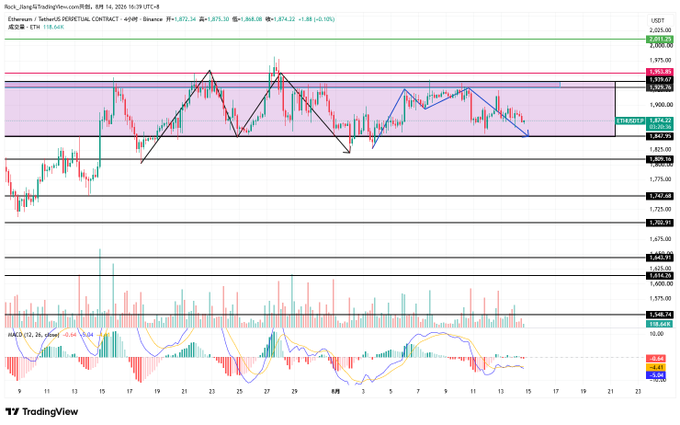
Task: Click the +1.88 (+0.10%) change value
Action: click(x=317, y=19)
